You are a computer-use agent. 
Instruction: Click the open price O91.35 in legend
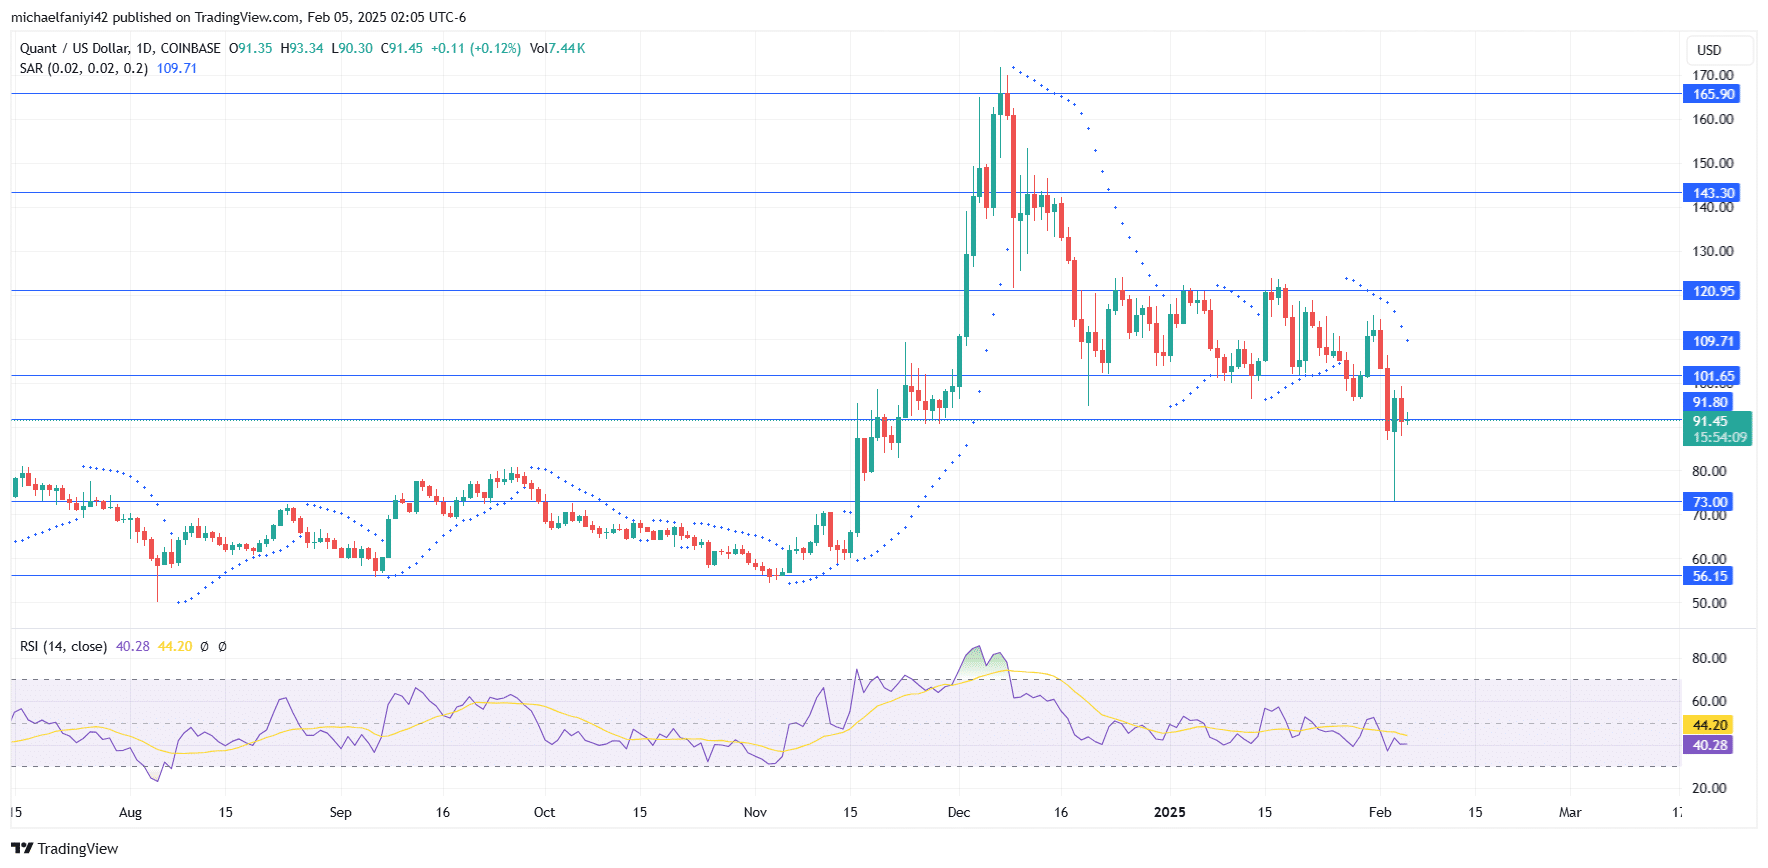(250, 48)
